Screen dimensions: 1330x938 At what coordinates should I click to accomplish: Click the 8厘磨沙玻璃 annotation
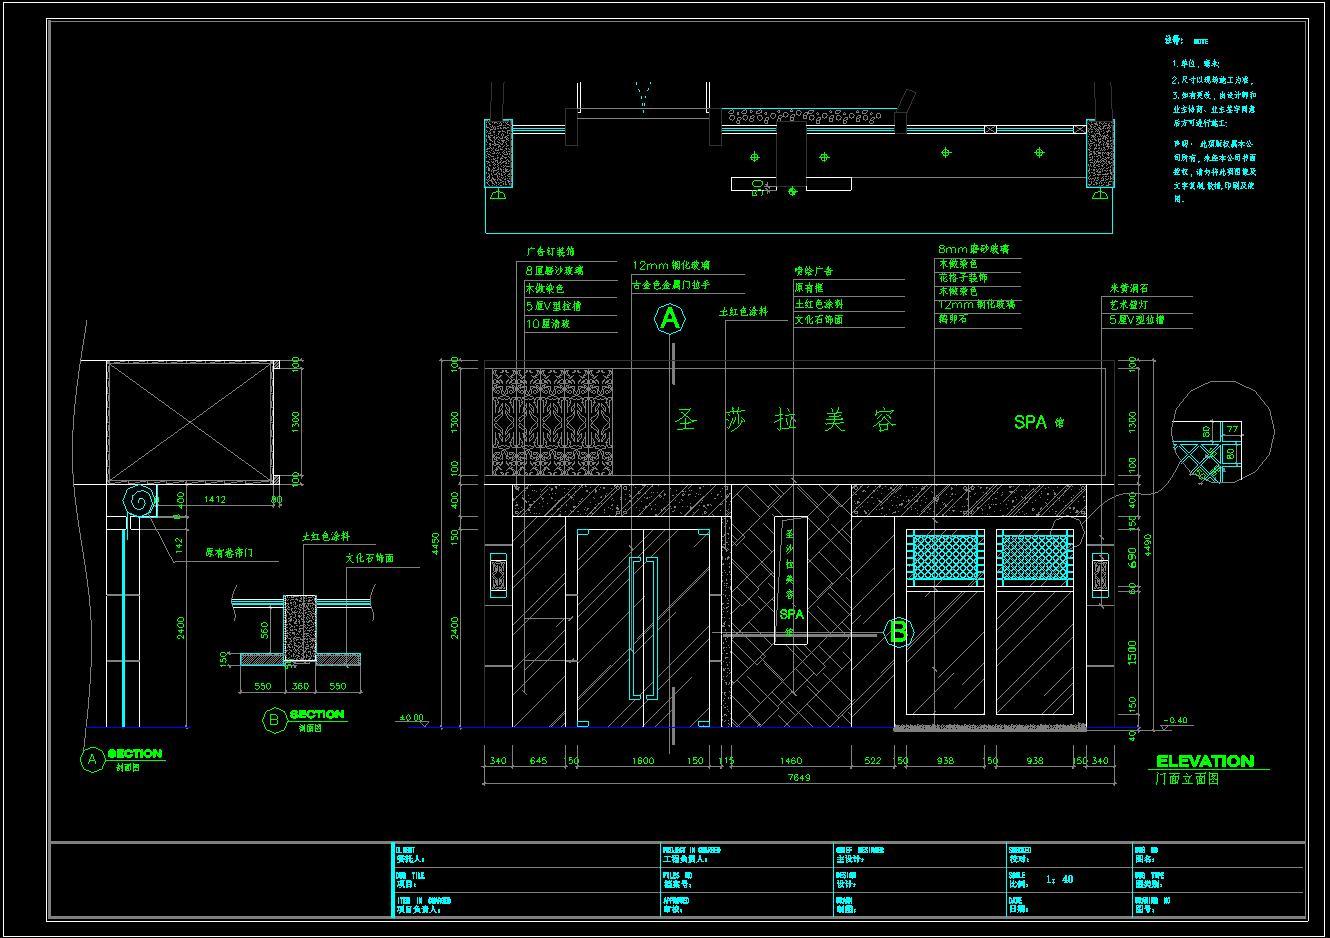(555, 270)
